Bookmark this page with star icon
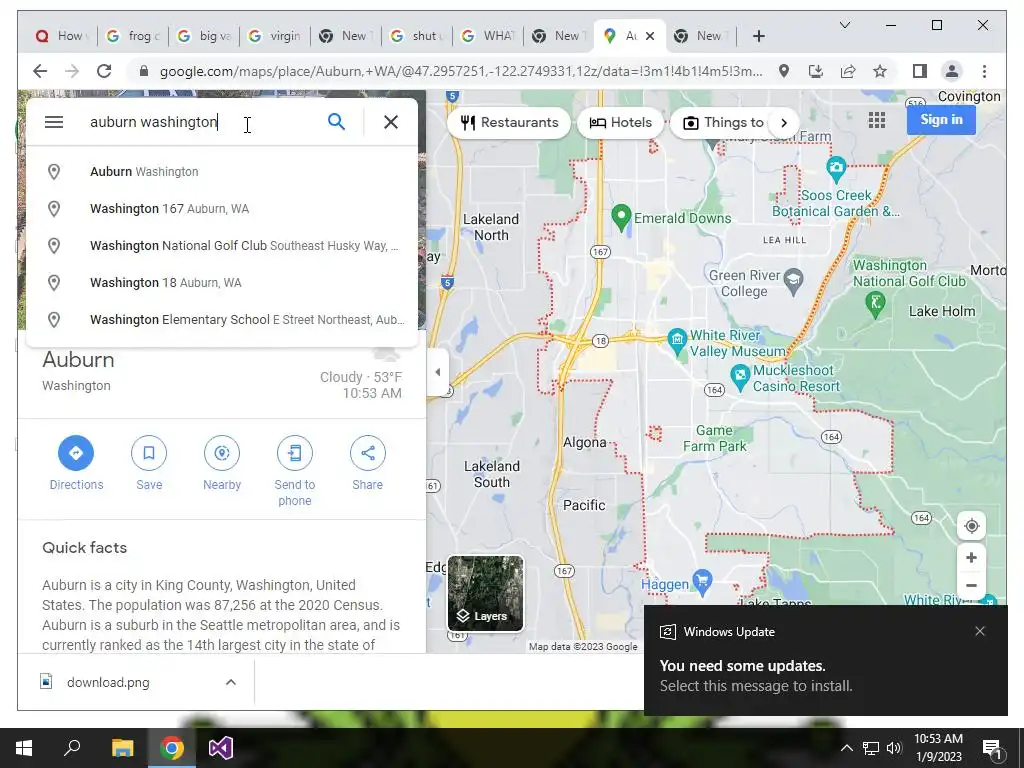Viewport: 1024px width, 768px height. point(880,71)
